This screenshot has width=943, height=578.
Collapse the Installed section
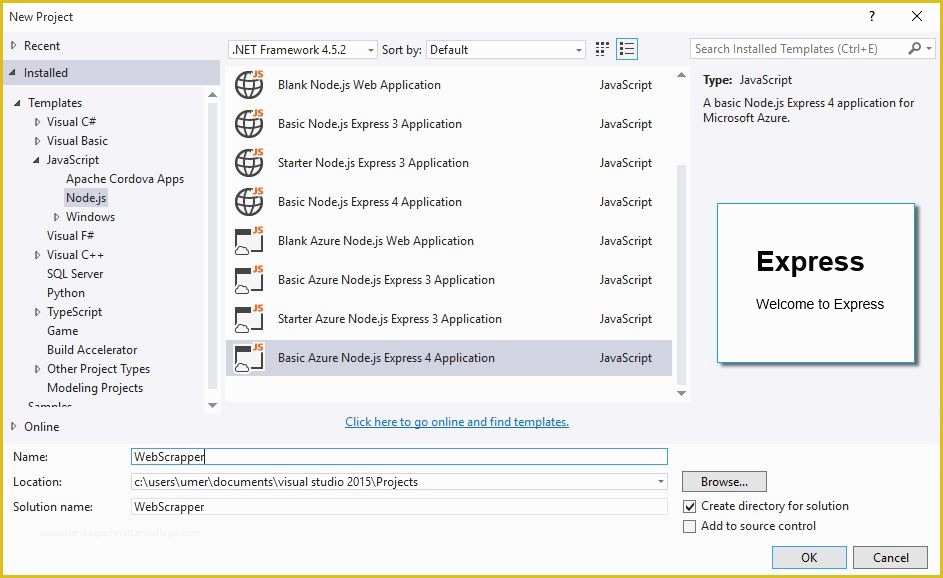click(x=13, y=72)
